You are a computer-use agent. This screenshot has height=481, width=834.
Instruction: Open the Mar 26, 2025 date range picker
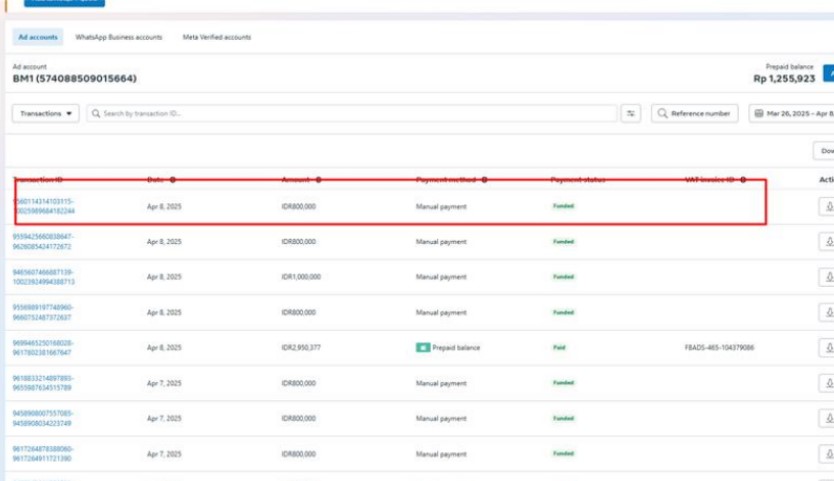(792, 114)
